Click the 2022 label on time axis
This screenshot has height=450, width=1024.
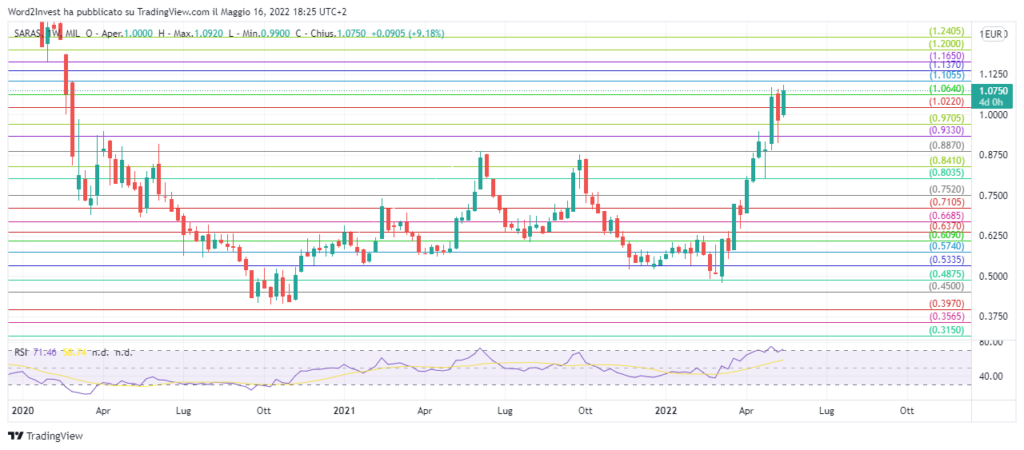[667, 411]
